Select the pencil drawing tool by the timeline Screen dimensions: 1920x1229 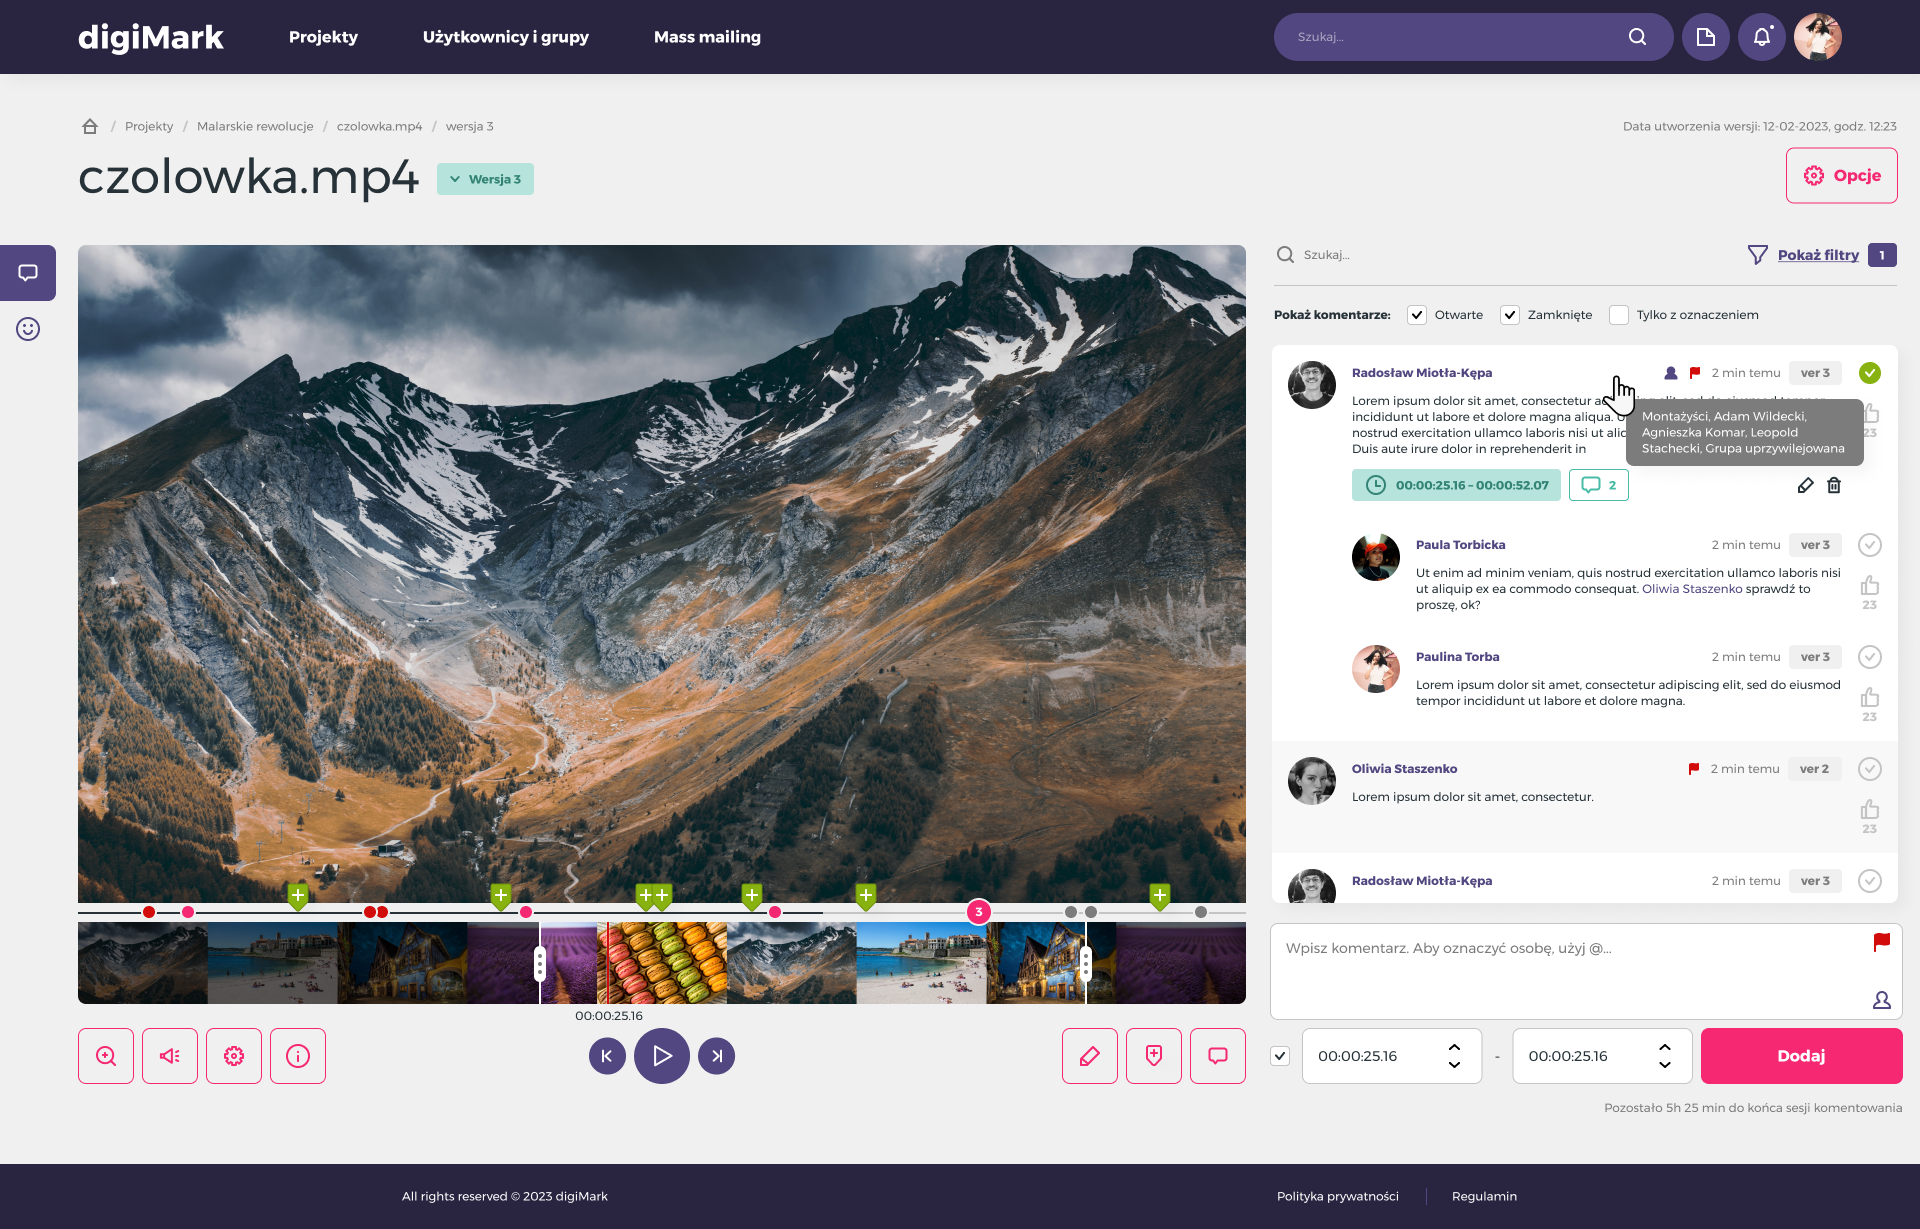[1090, 1056]
